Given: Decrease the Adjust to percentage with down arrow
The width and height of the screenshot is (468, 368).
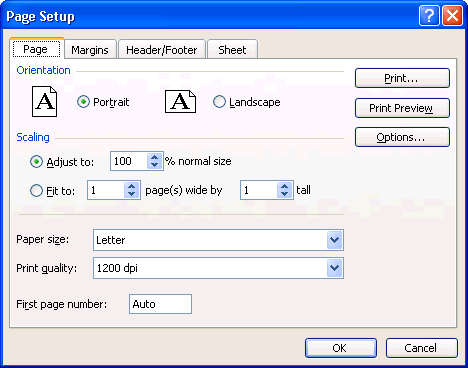Looking at the screenshot, I should click(154, 165).
